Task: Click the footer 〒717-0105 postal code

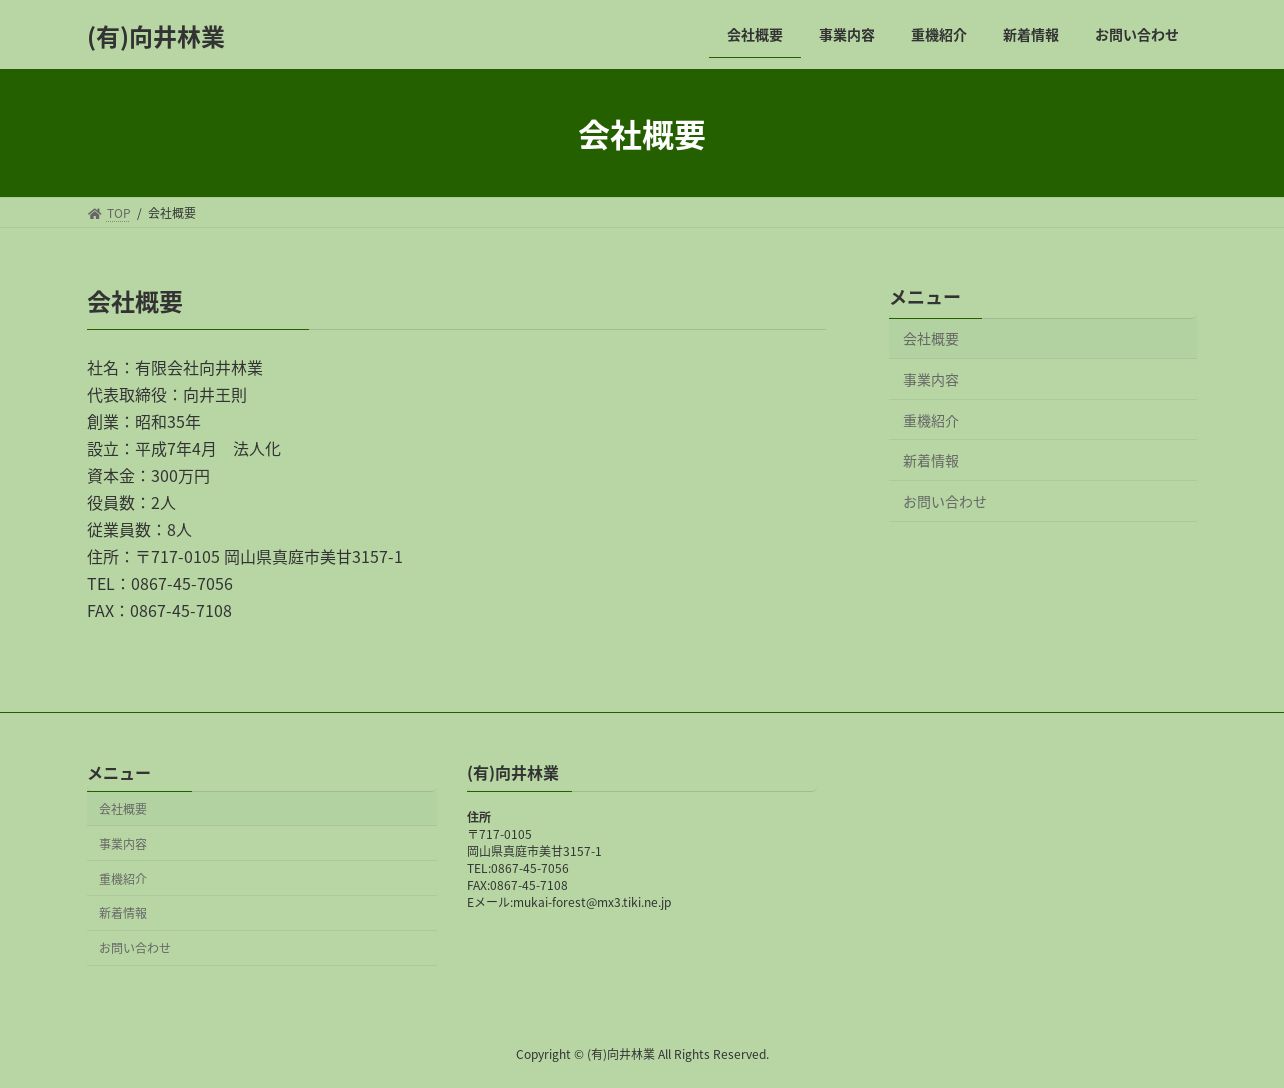Action: [499, 834]
